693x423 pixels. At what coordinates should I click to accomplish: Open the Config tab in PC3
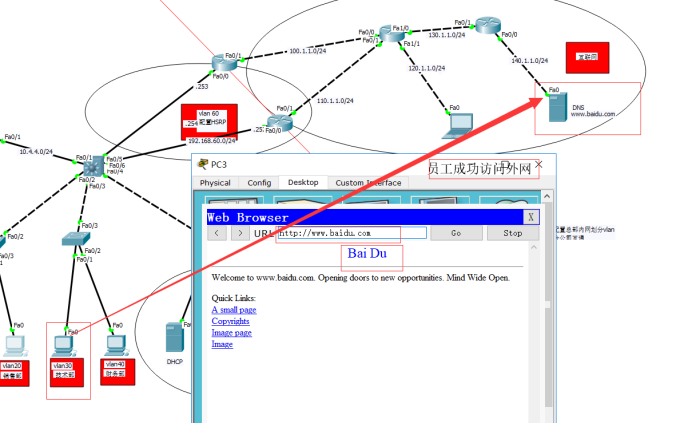point(259,183)
